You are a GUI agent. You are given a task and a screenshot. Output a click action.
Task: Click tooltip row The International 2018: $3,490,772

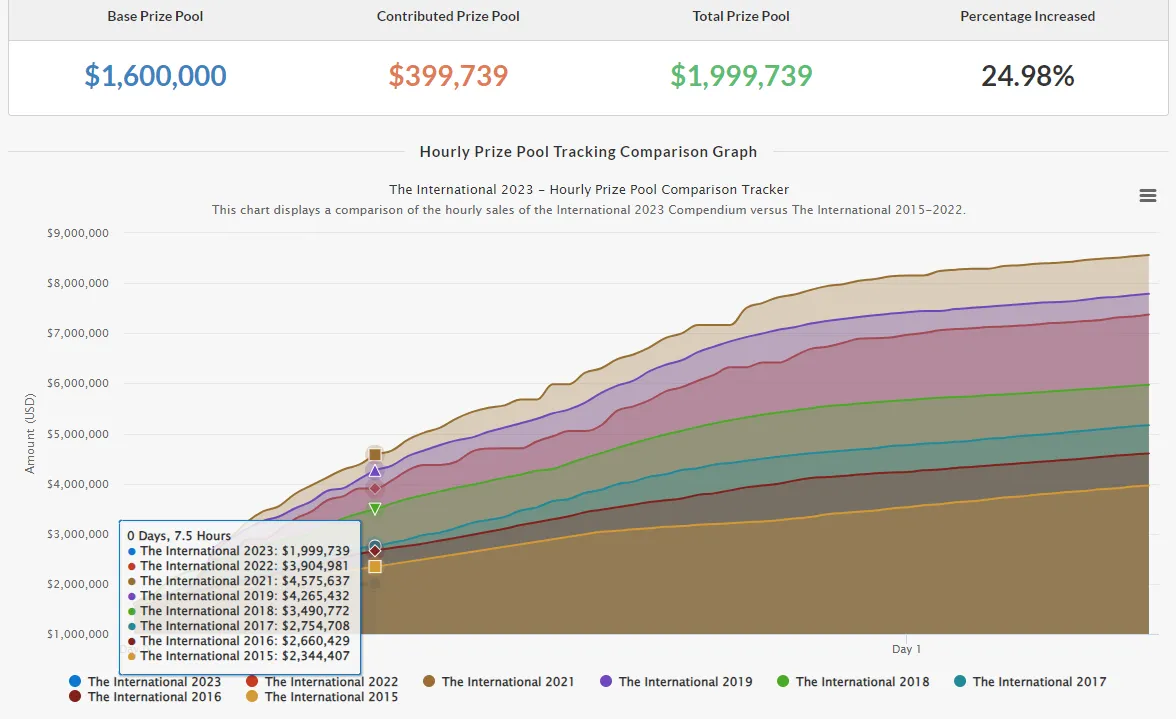tap(238, 611)
